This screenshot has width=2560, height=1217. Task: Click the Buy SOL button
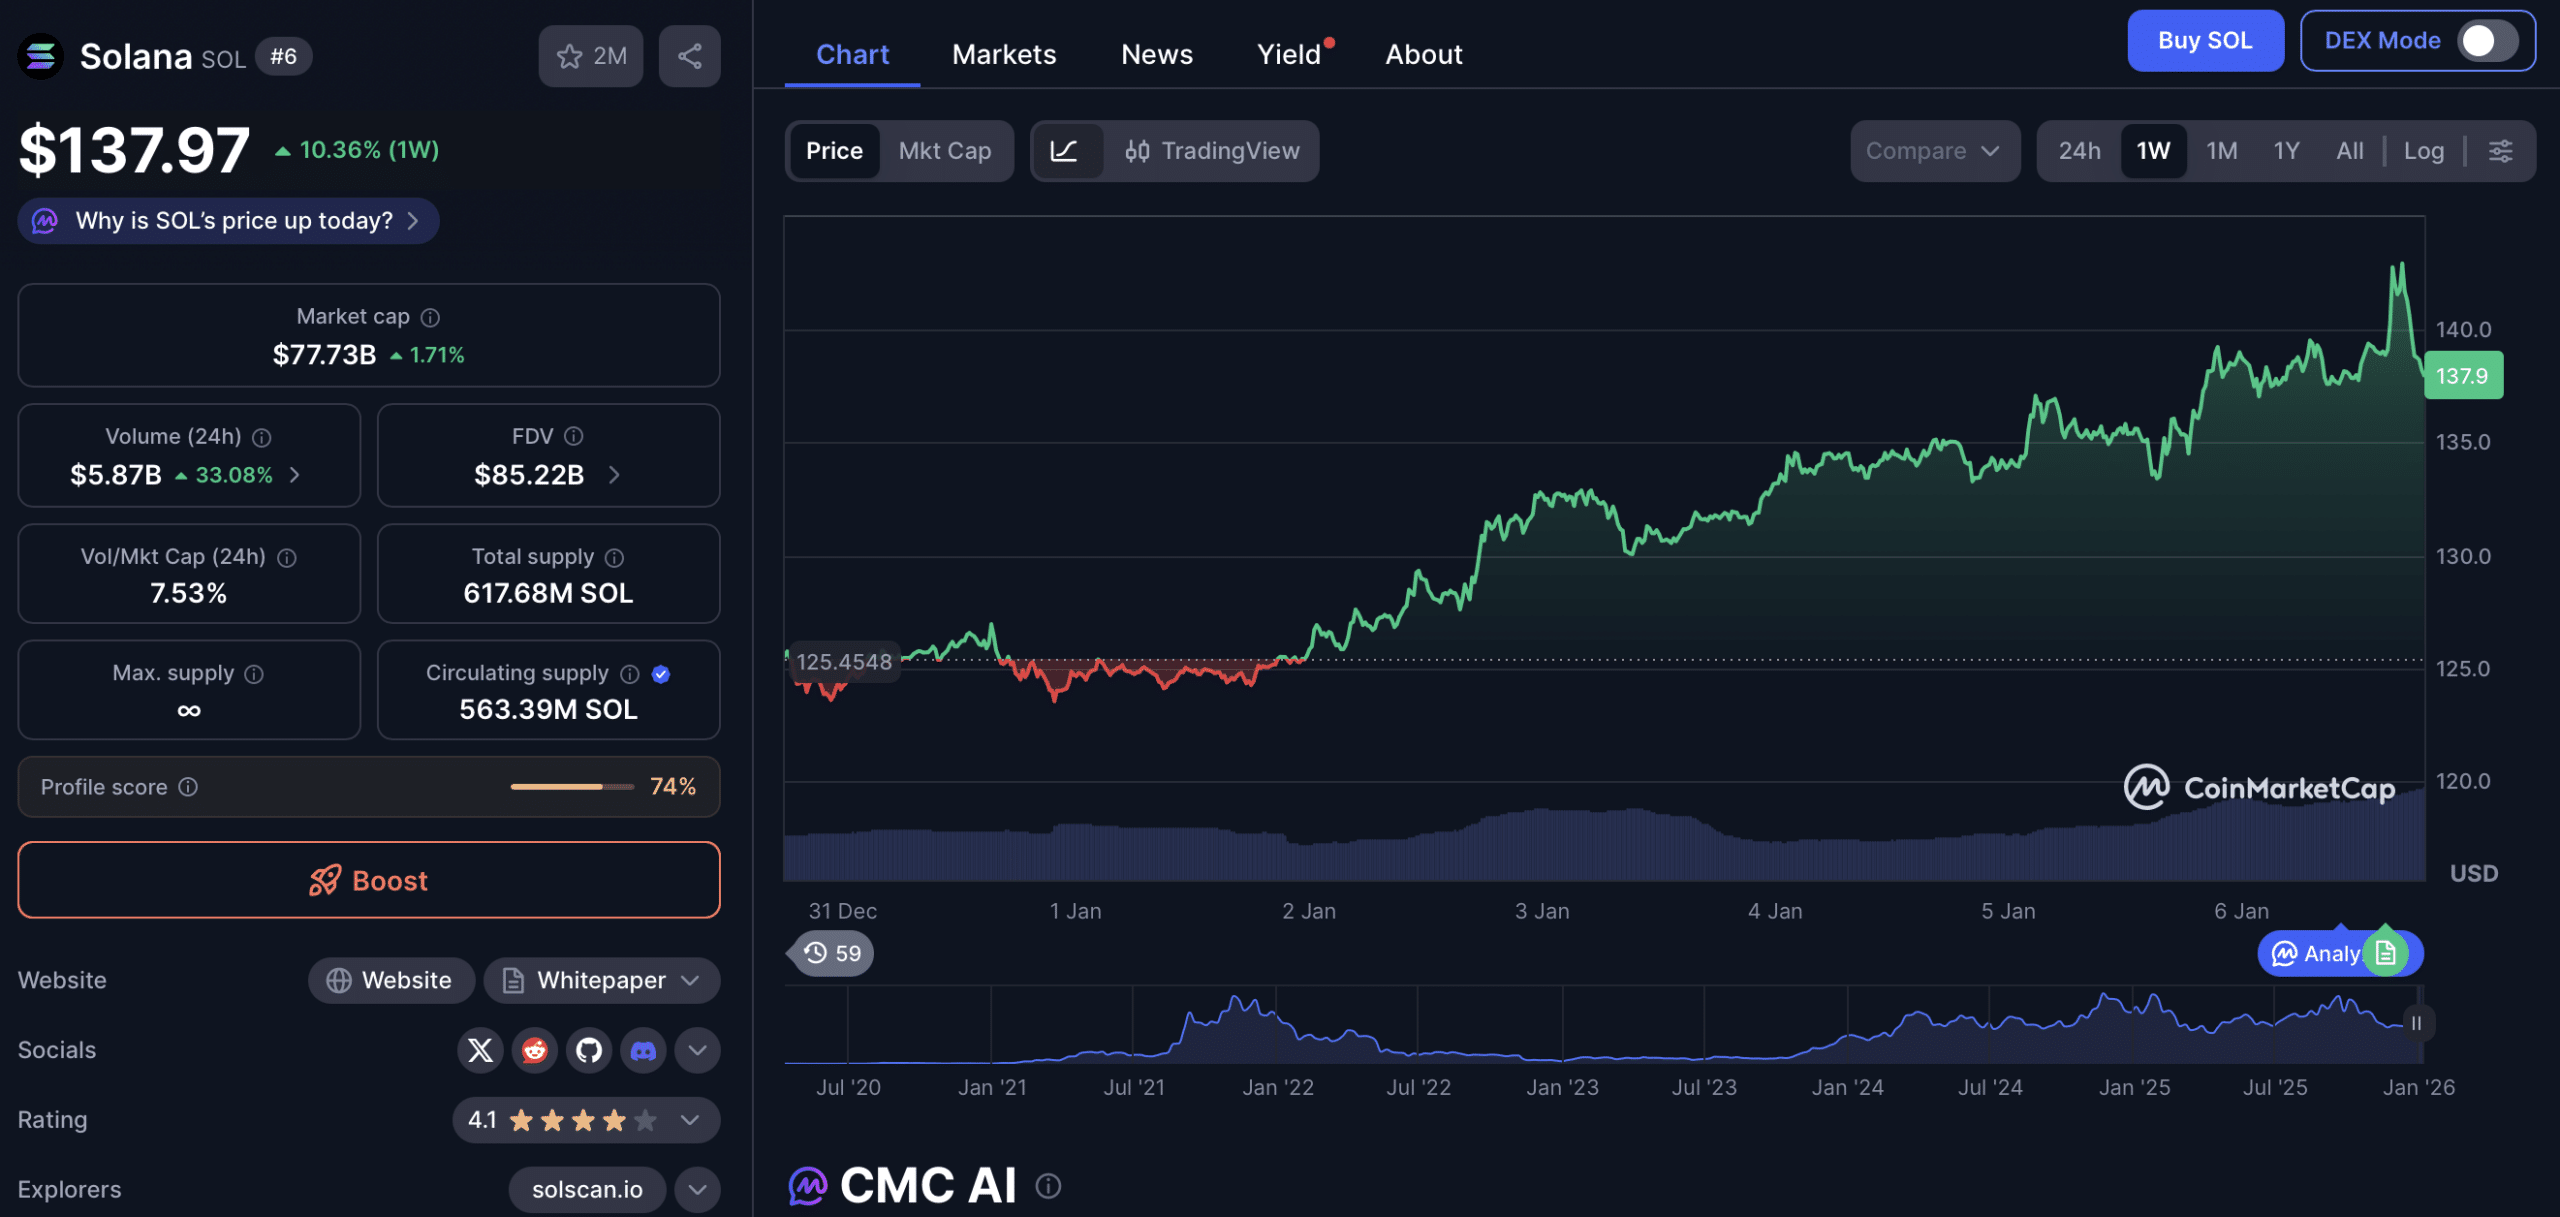2204,41
